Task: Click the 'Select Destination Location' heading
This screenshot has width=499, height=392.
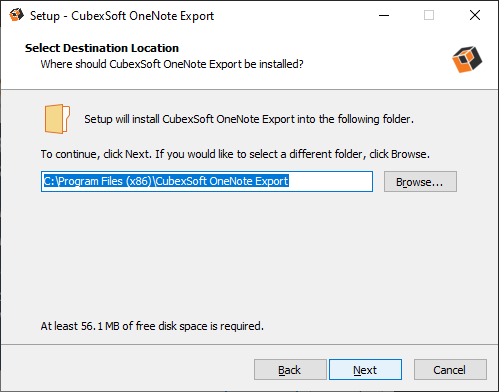Action: click(102, 48)
